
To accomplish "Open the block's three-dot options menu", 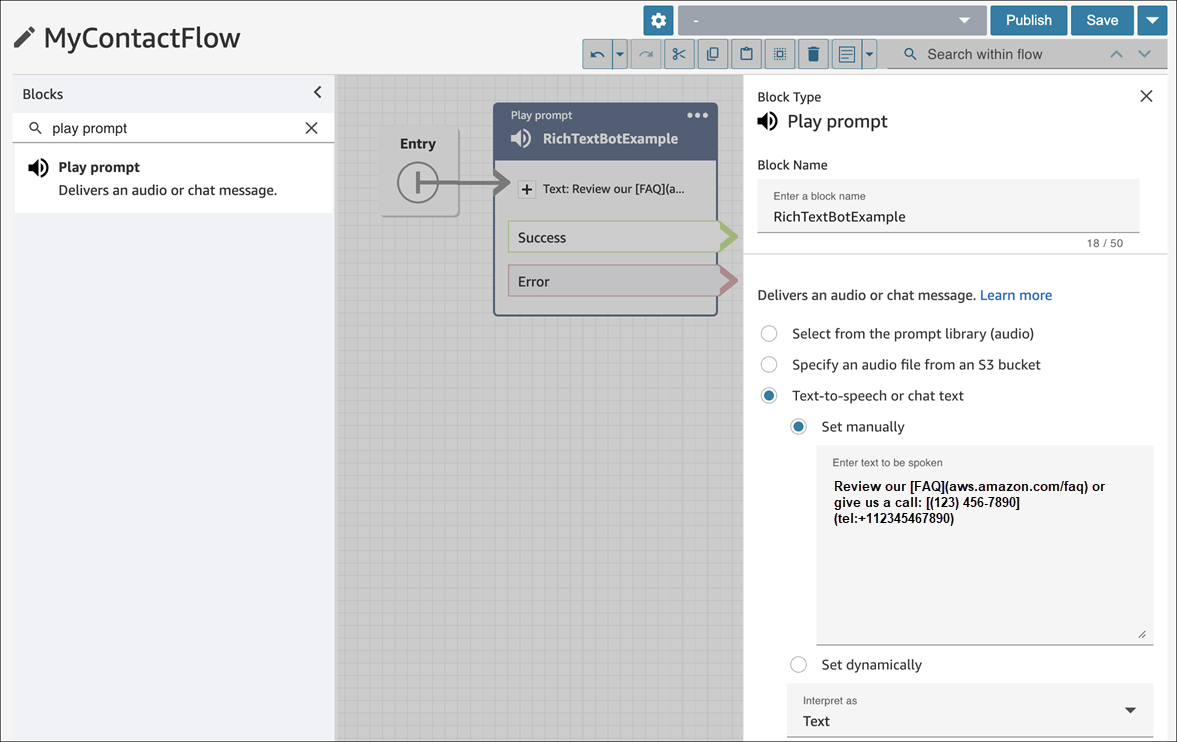I will click(697, 115).
